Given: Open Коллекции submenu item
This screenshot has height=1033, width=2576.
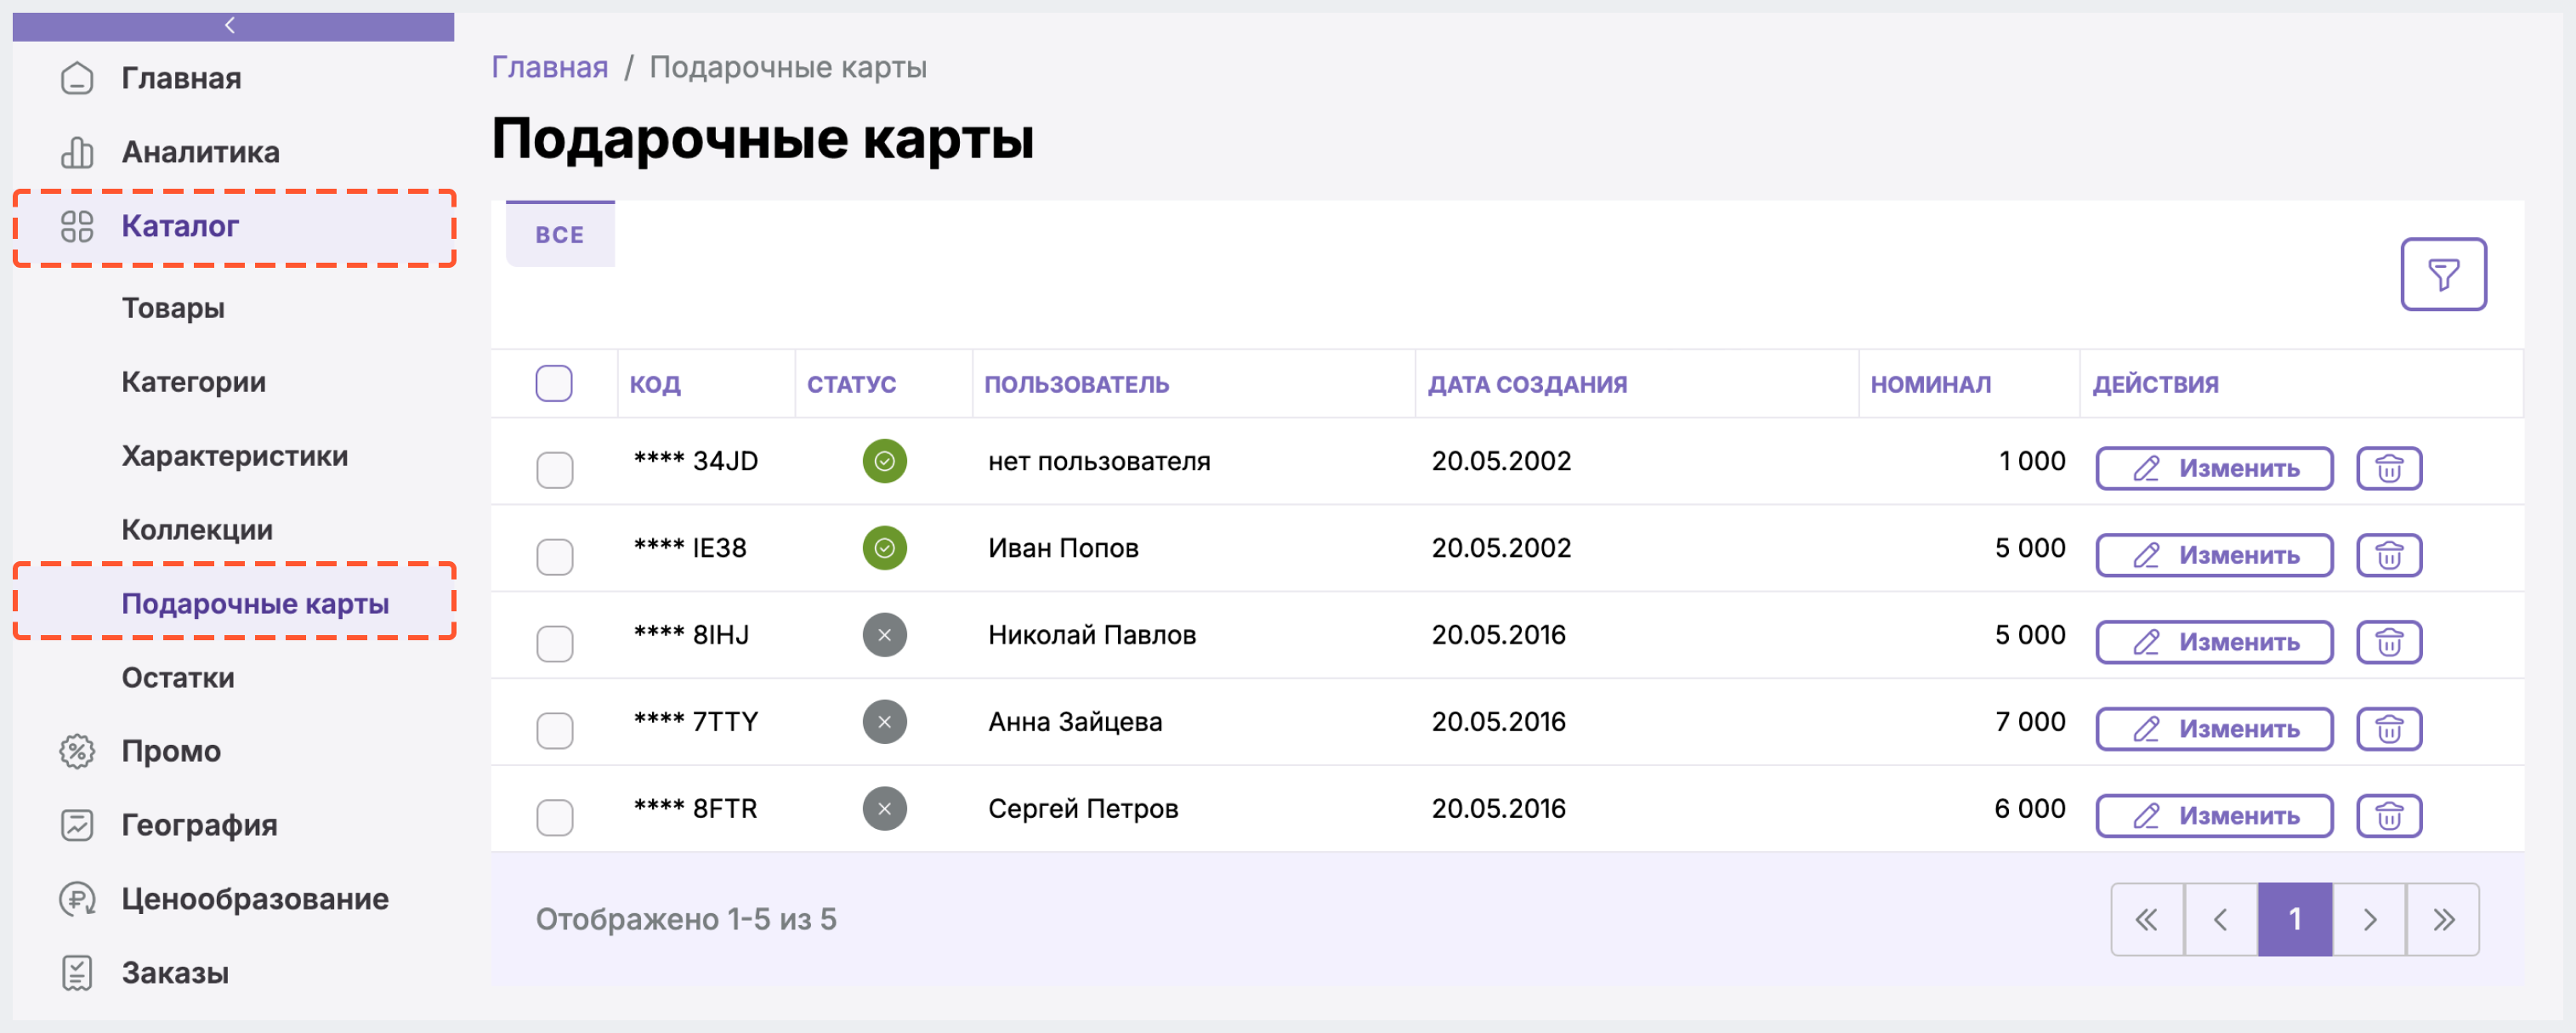Looking at the screenshot, I should (x=197, y=530).
